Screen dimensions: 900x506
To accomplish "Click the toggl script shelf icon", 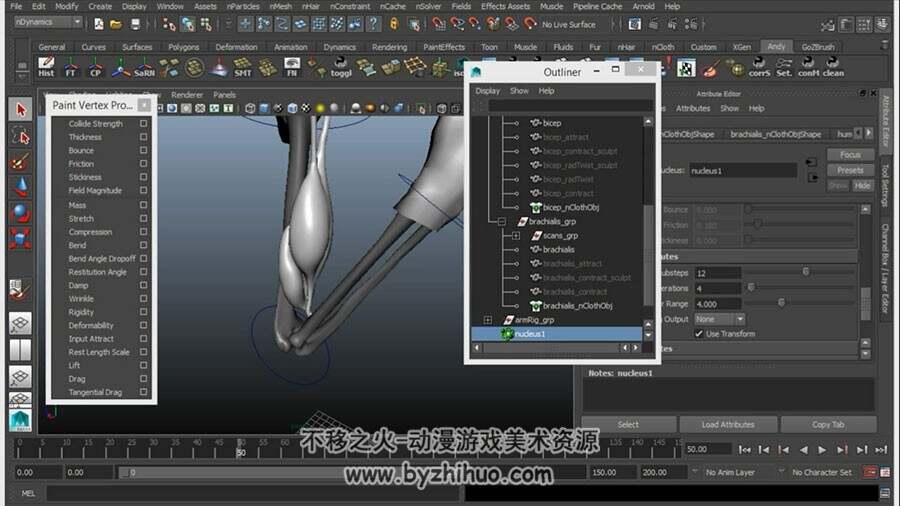I will coord(341,67).
